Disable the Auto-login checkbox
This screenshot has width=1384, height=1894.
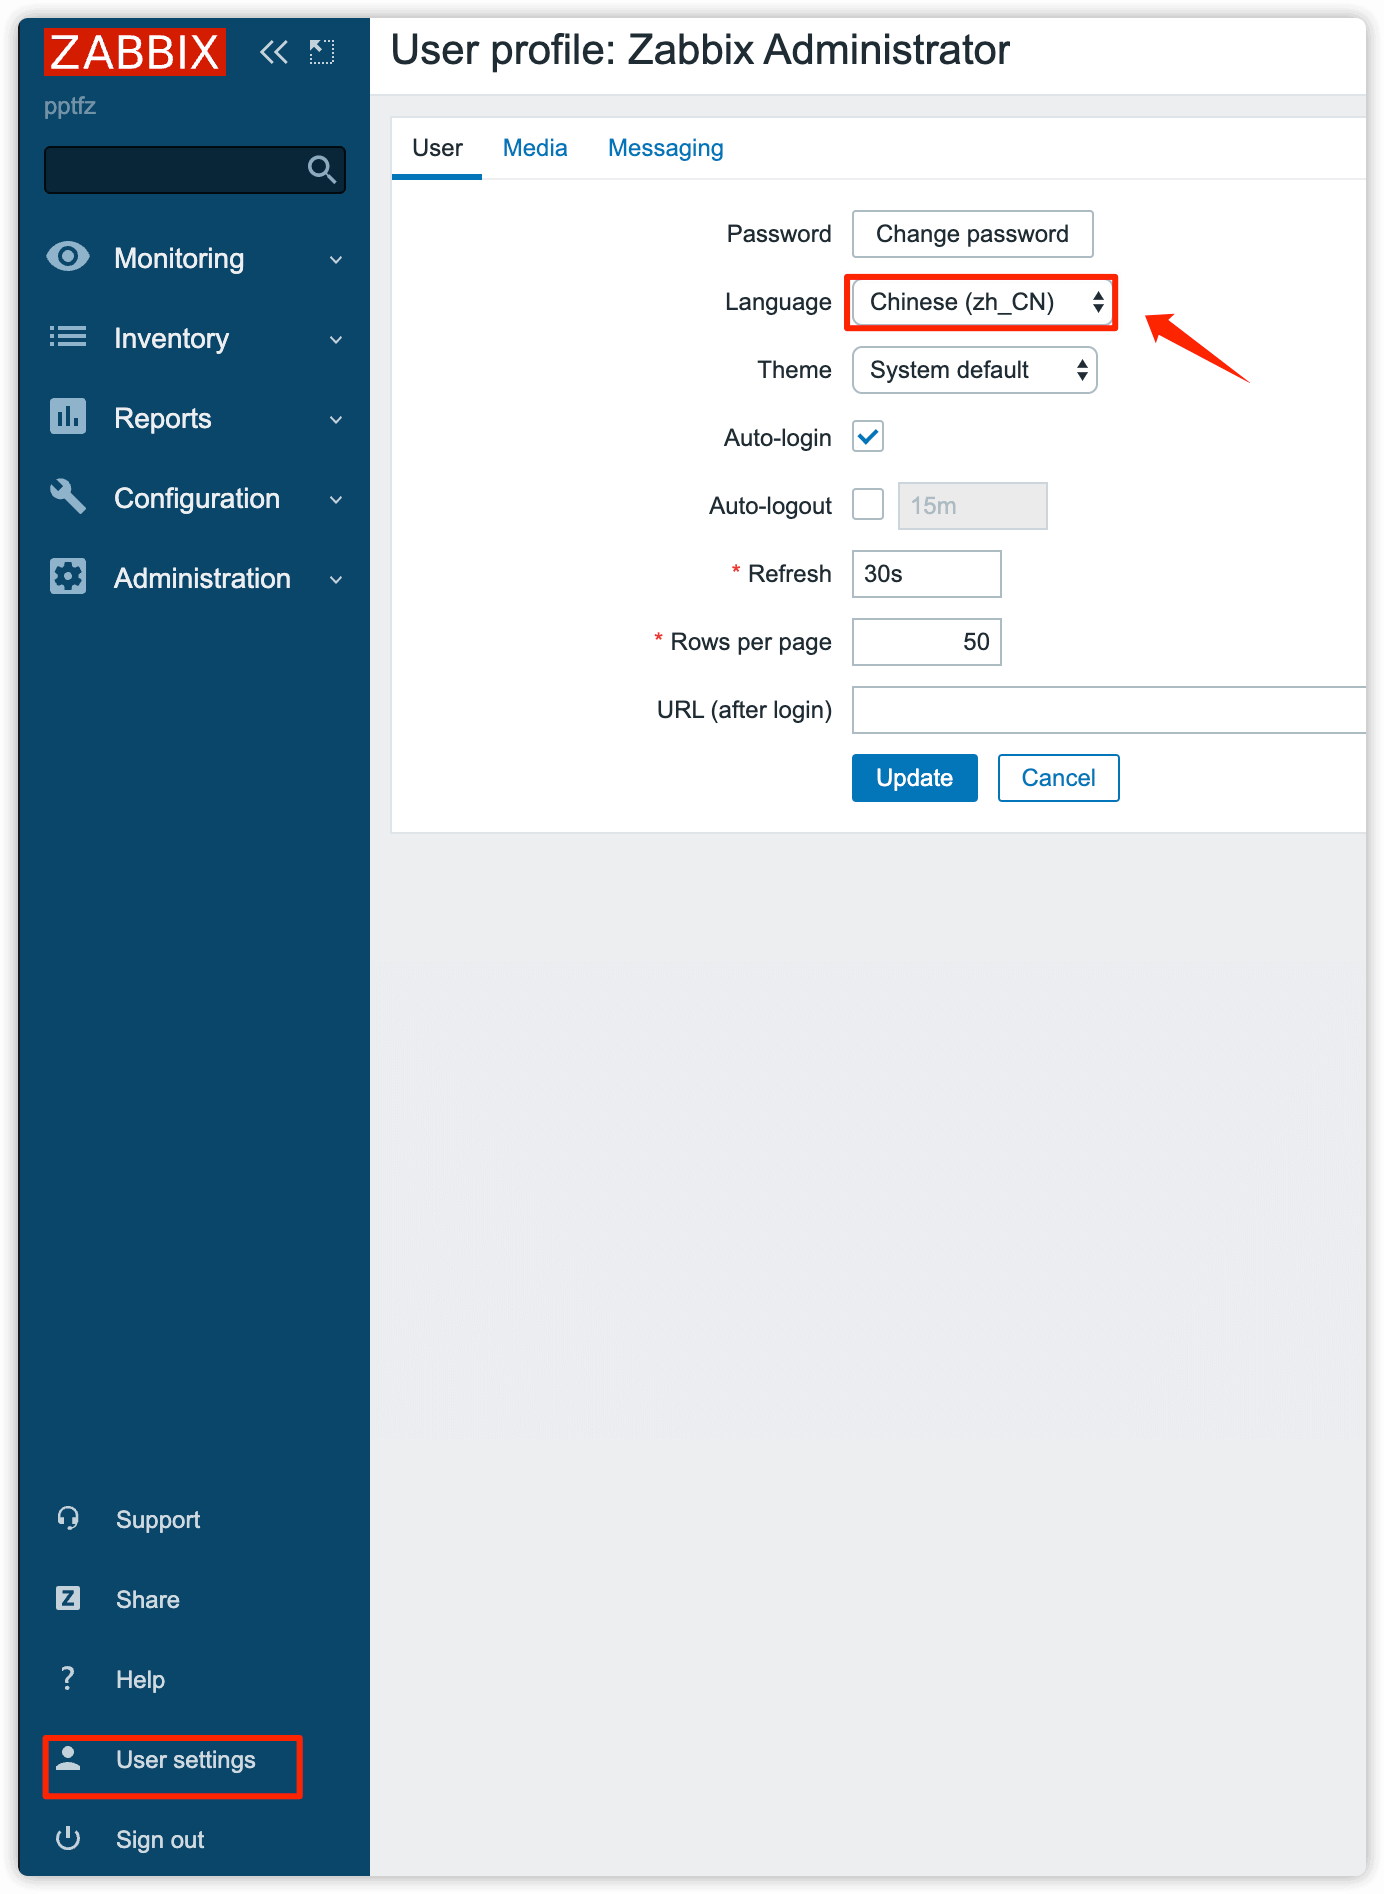(x=868, y=436)
